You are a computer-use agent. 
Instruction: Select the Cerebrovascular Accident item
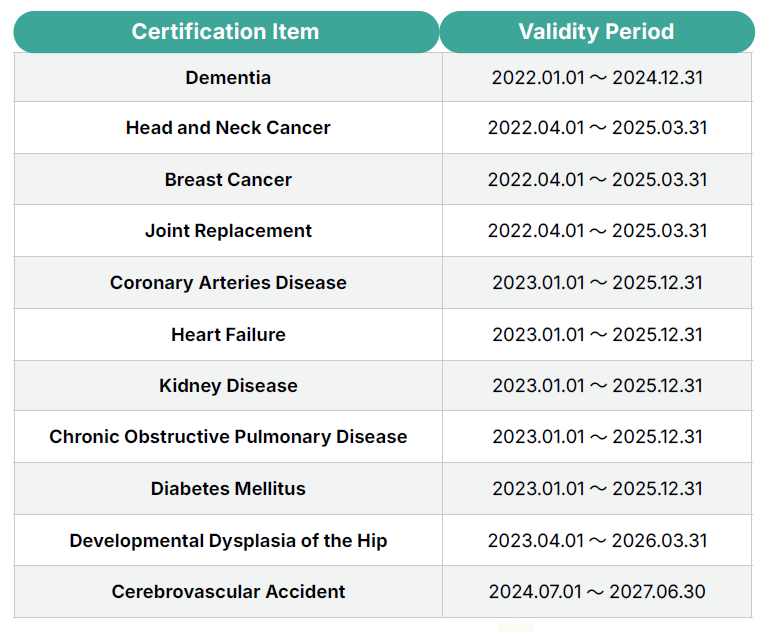[x=228, y=592]
